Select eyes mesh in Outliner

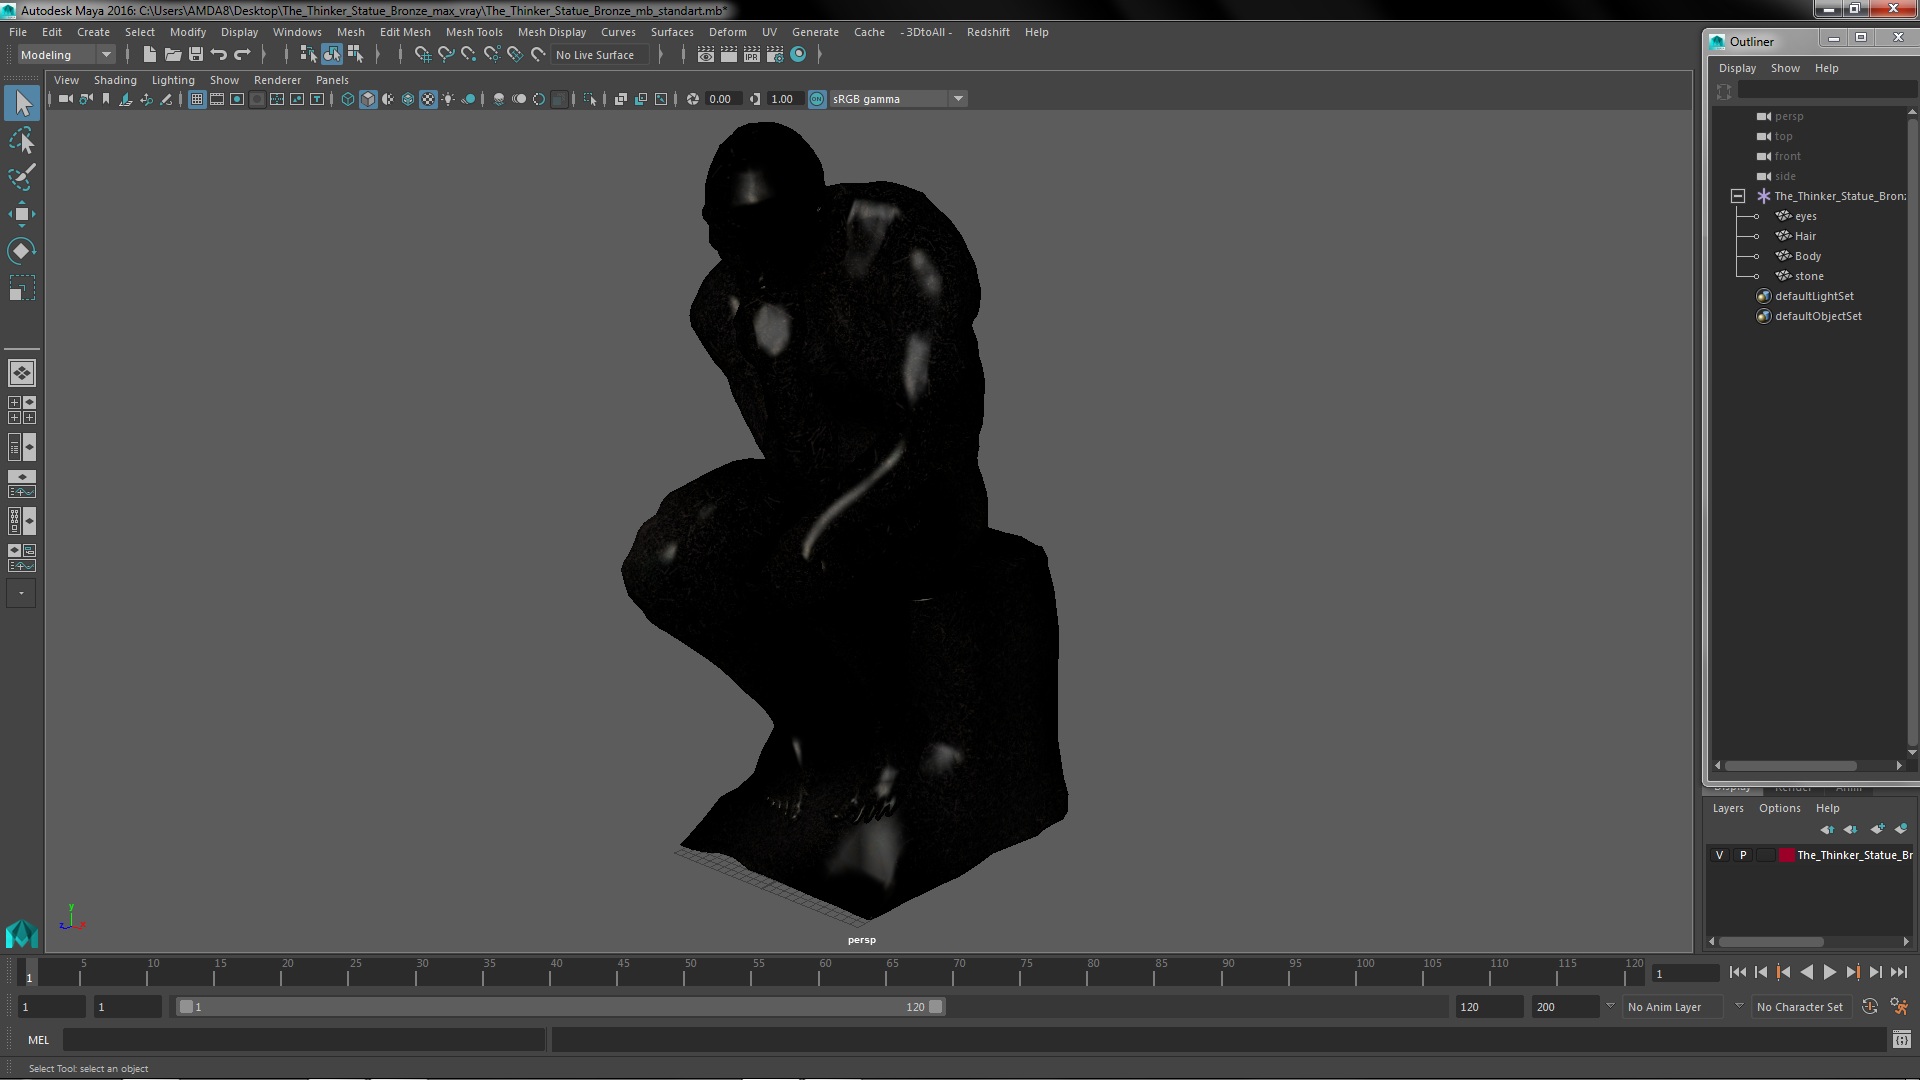click(x=1805, y=216)
